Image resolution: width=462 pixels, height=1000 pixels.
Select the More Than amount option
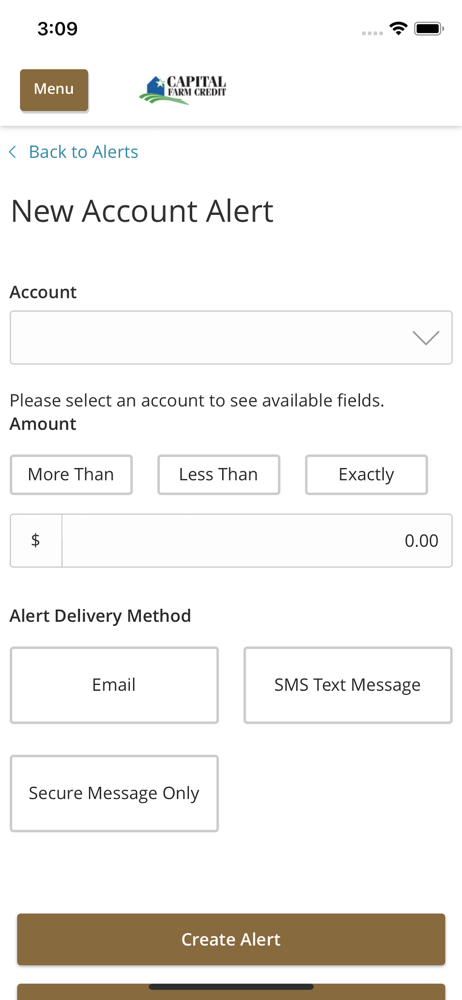coord(71,474)
